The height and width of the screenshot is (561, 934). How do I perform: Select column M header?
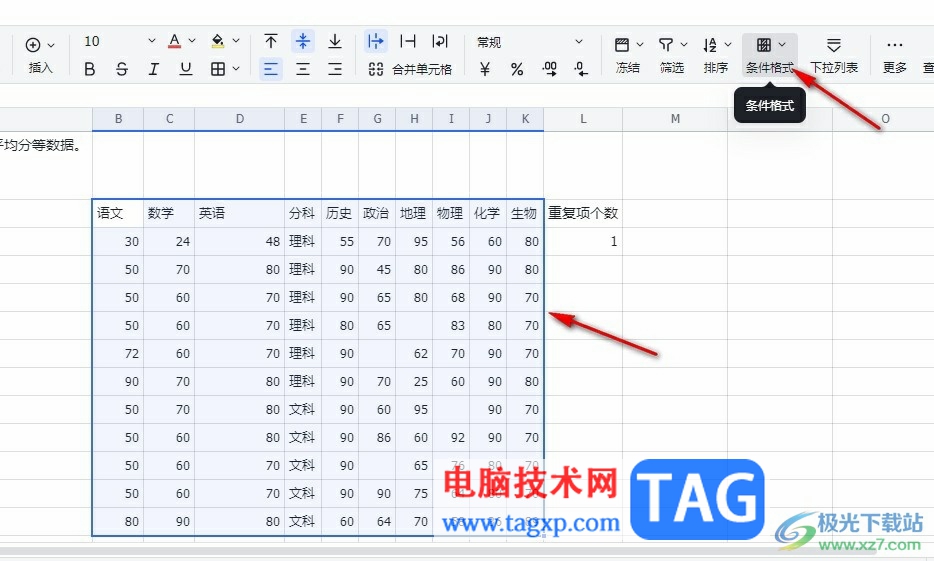click(675, 119)
